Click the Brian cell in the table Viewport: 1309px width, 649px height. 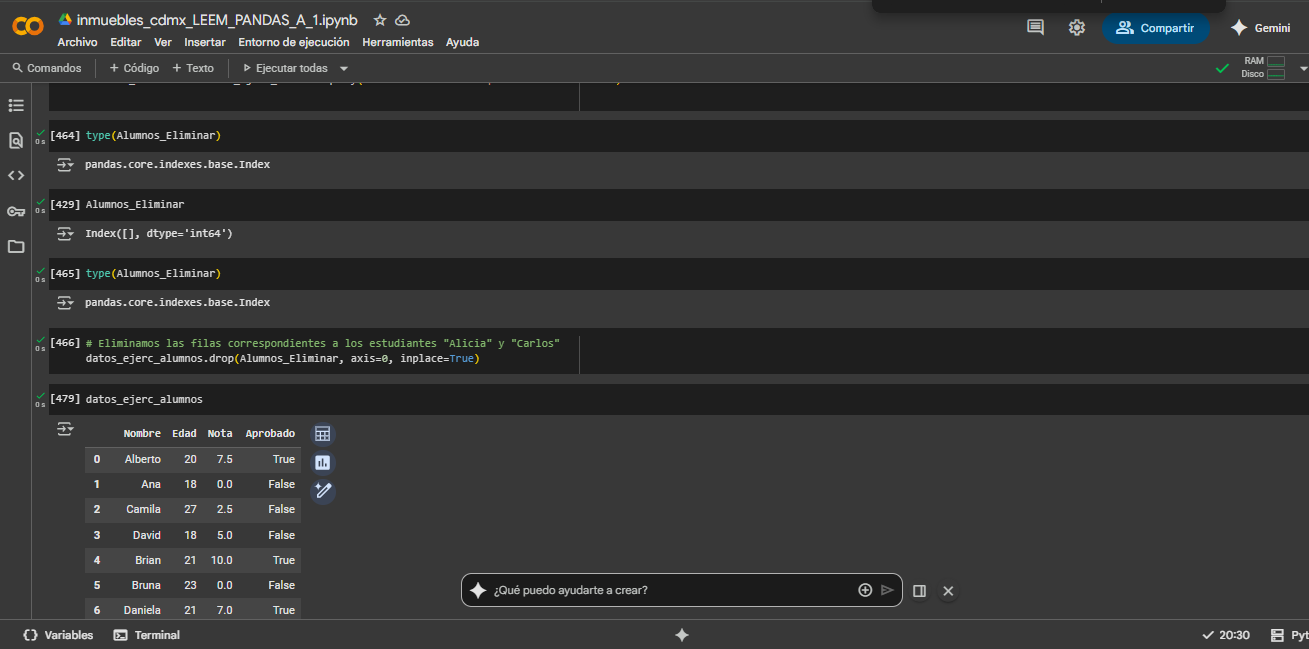pos(148,560)
